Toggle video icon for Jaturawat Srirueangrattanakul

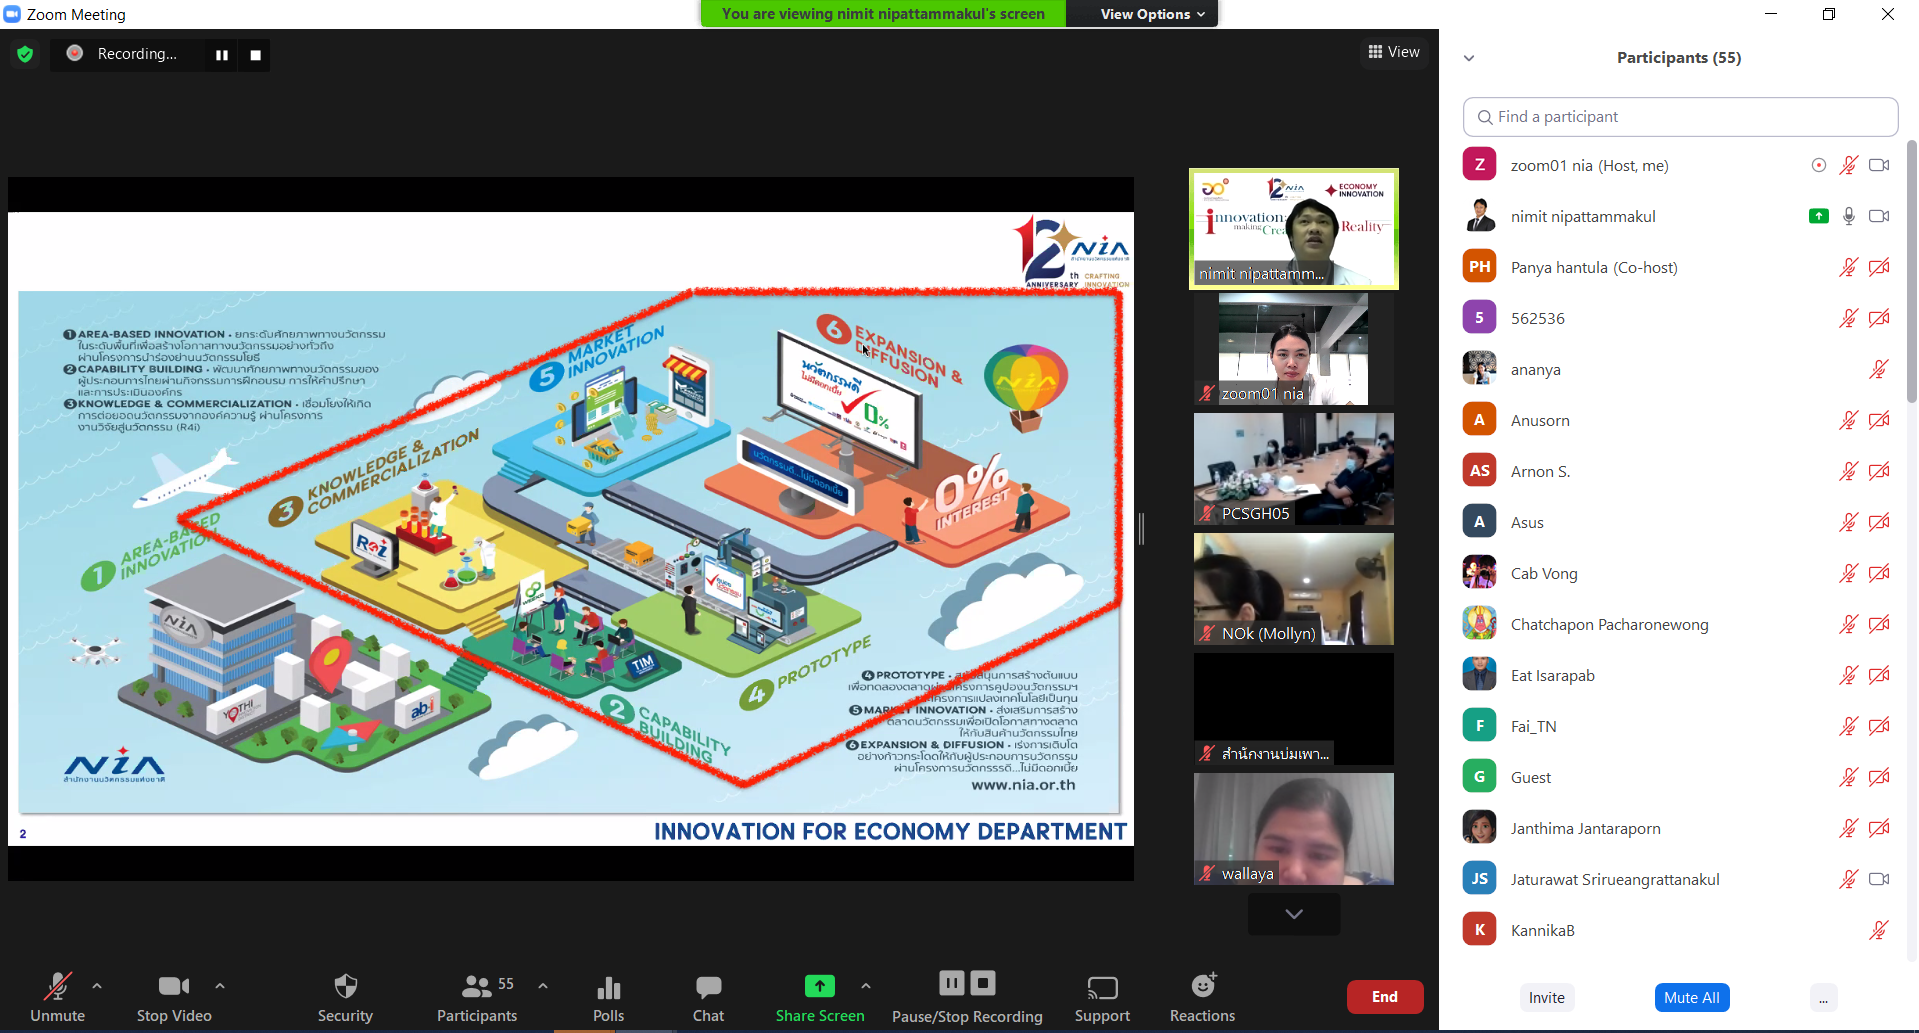pyautogui.click(x=1879, y=879)
